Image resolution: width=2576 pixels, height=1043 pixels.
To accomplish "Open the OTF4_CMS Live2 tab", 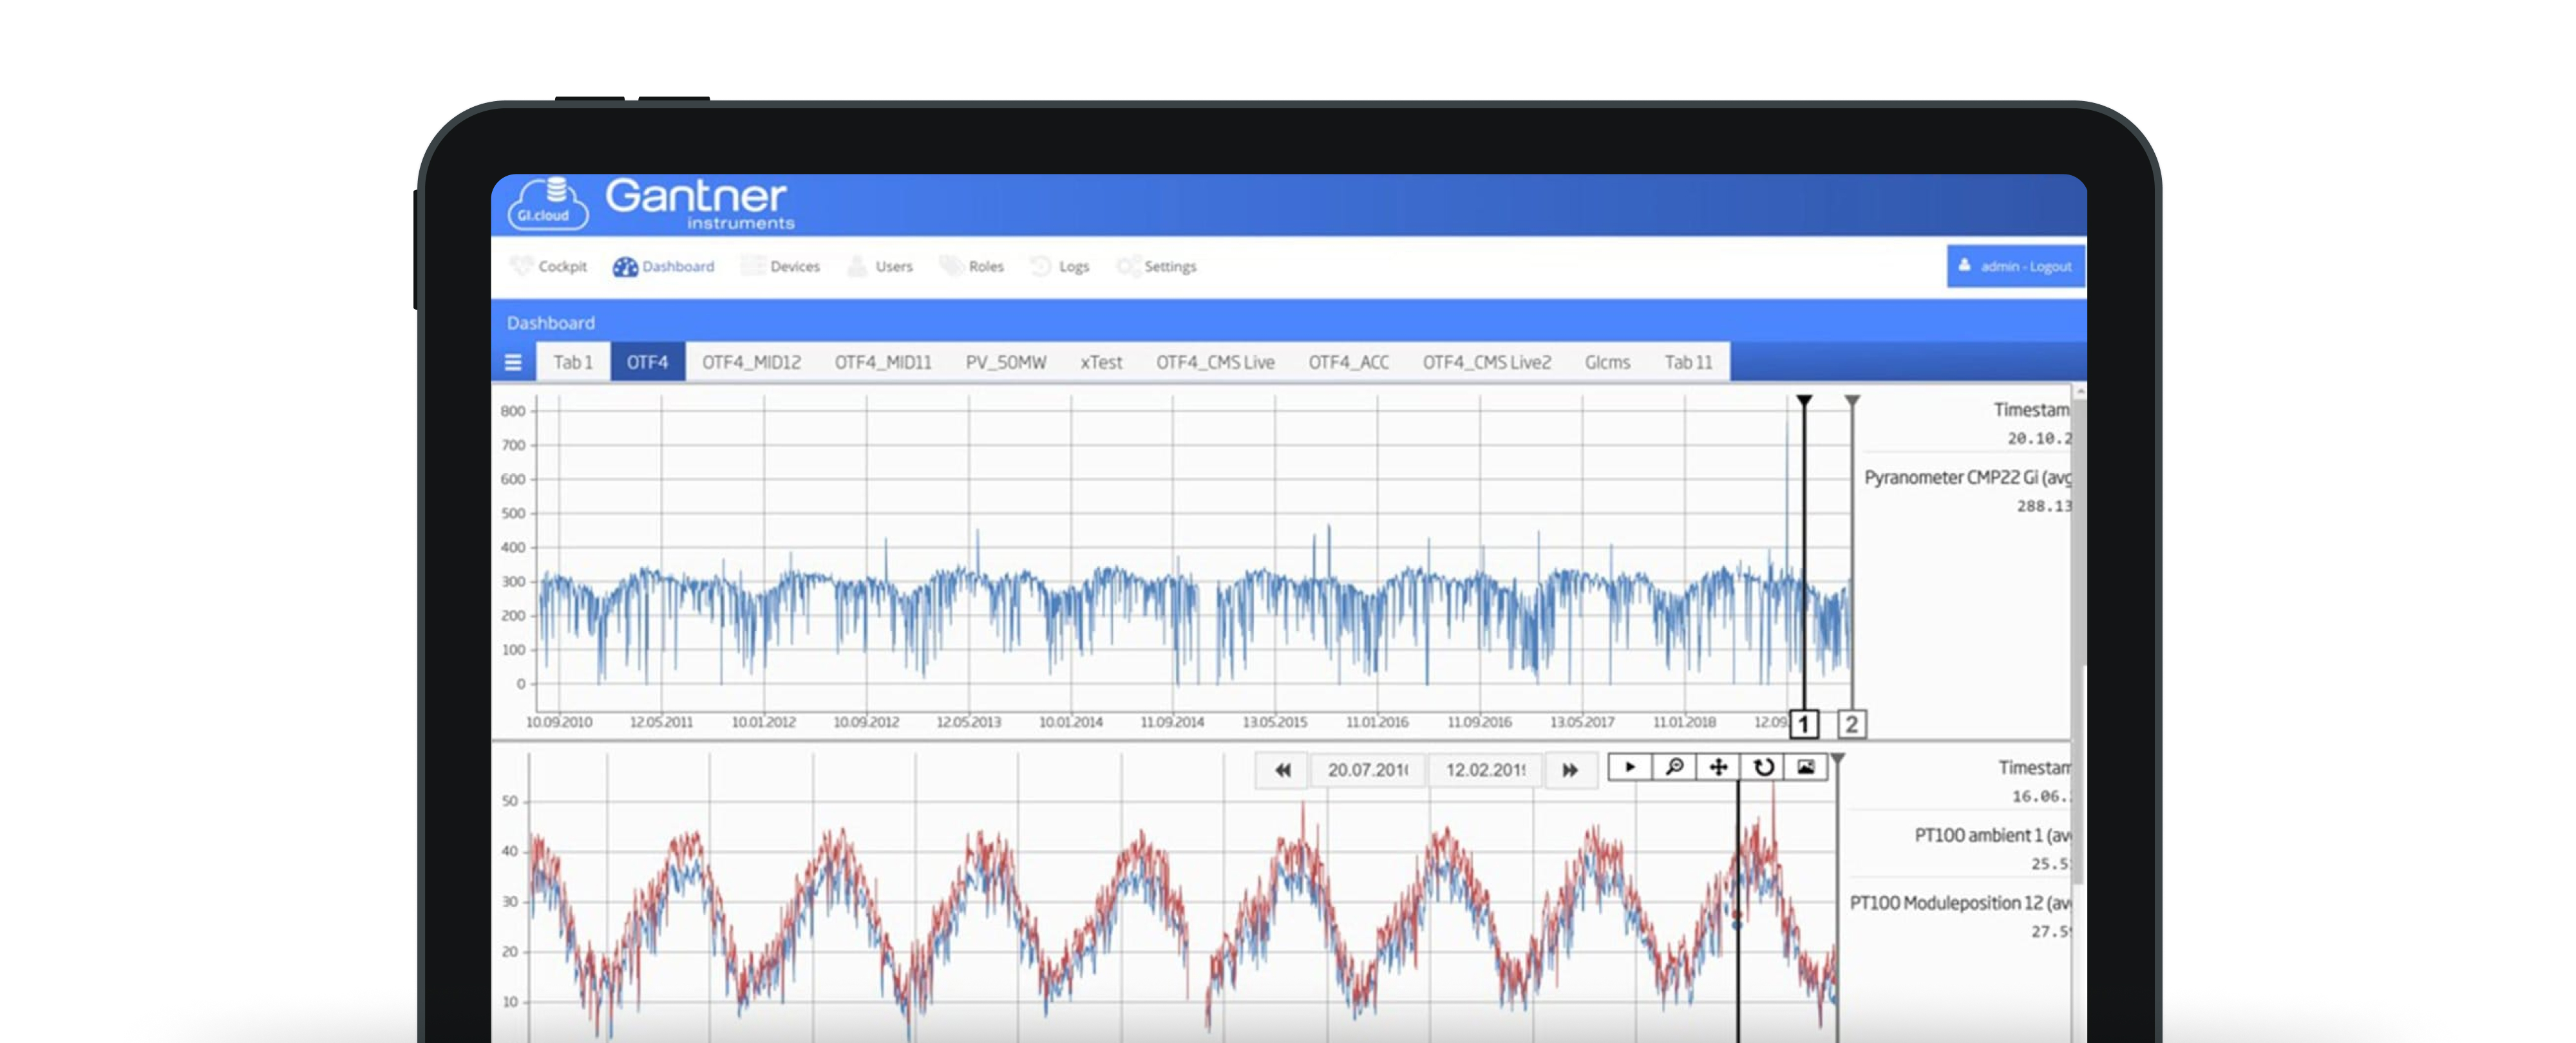I will tap(1487, 362).
